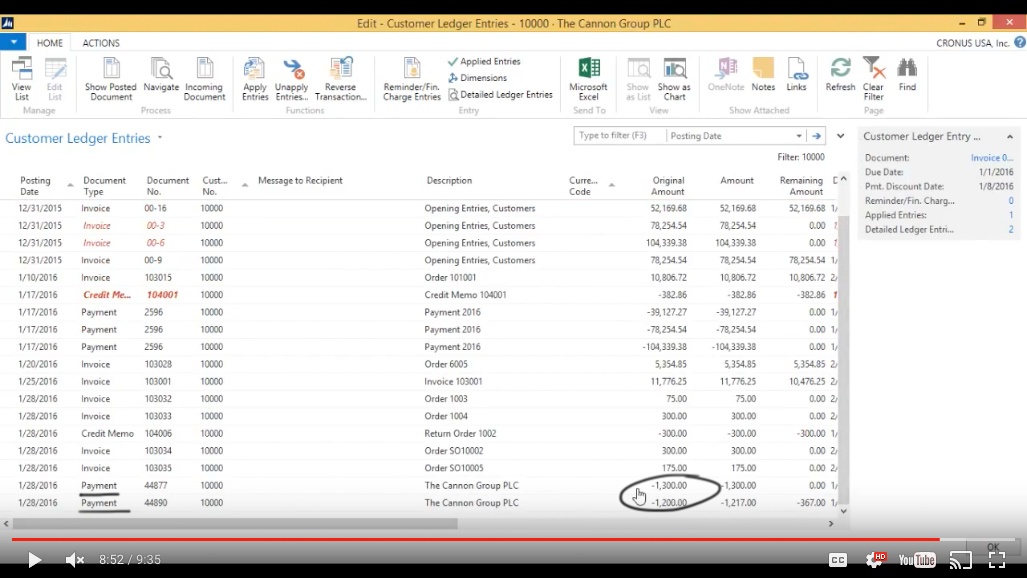
Task: Click the -1,217.00 amount cell
Action: [738, 503]
